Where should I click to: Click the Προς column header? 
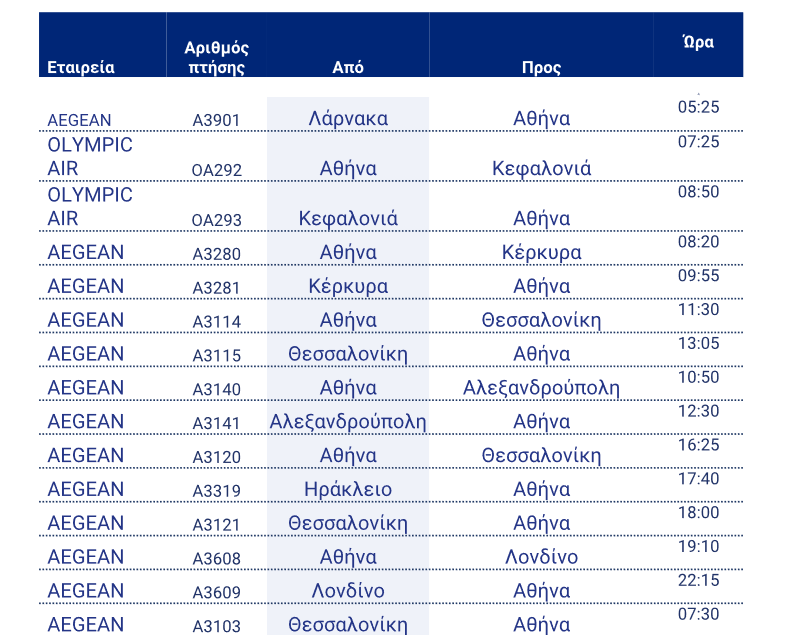541,68
